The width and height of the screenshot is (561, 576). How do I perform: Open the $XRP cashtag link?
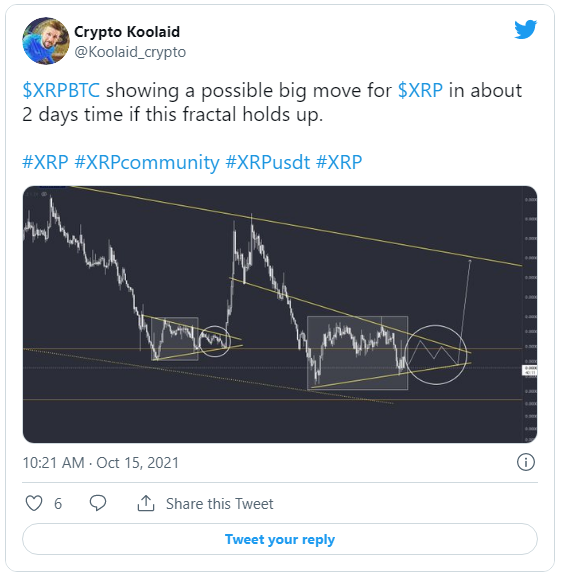tap(420, 90)
